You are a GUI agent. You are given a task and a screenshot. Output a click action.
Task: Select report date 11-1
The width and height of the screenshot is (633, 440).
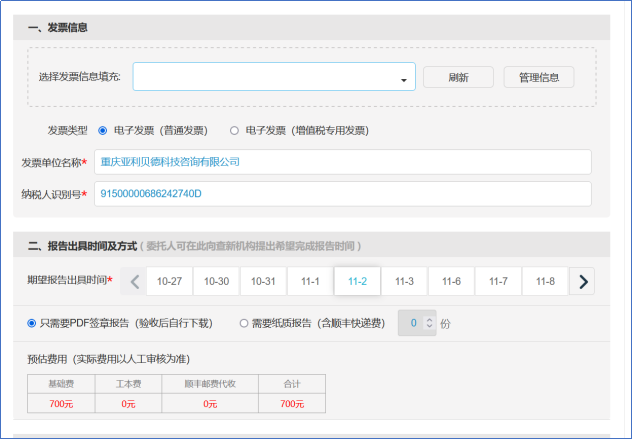(x=310, y=281)
